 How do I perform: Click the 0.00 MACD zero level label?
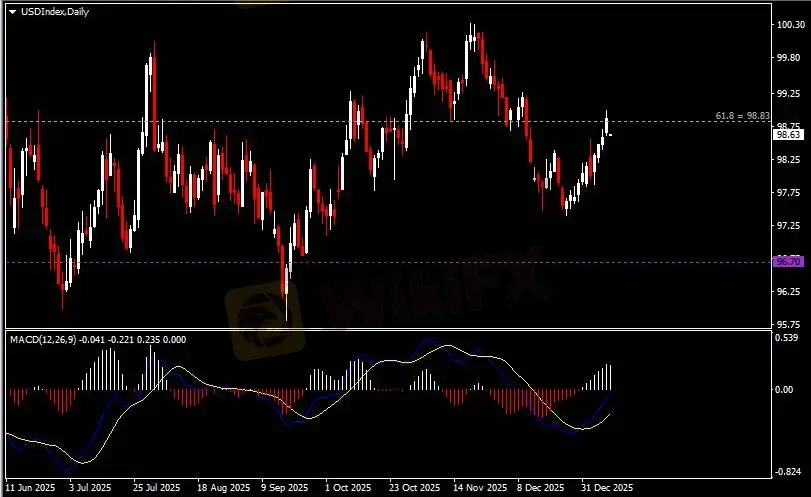785,389
